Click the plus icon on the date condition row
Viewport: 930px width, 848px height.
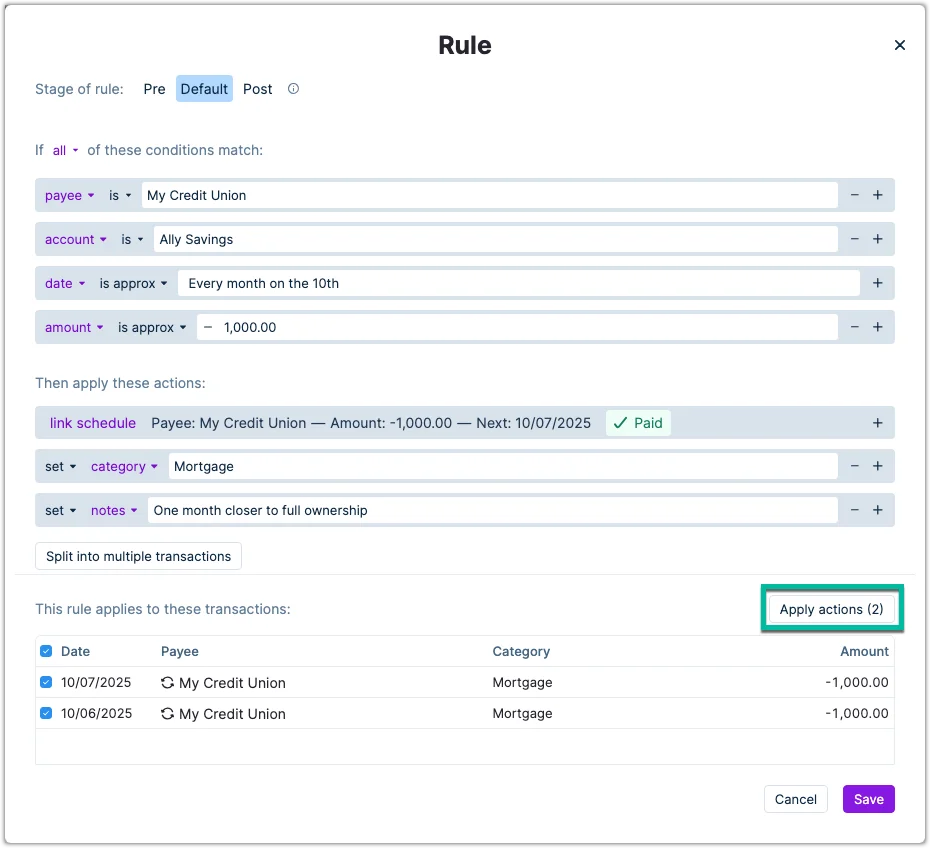click(x=878, y=283)
